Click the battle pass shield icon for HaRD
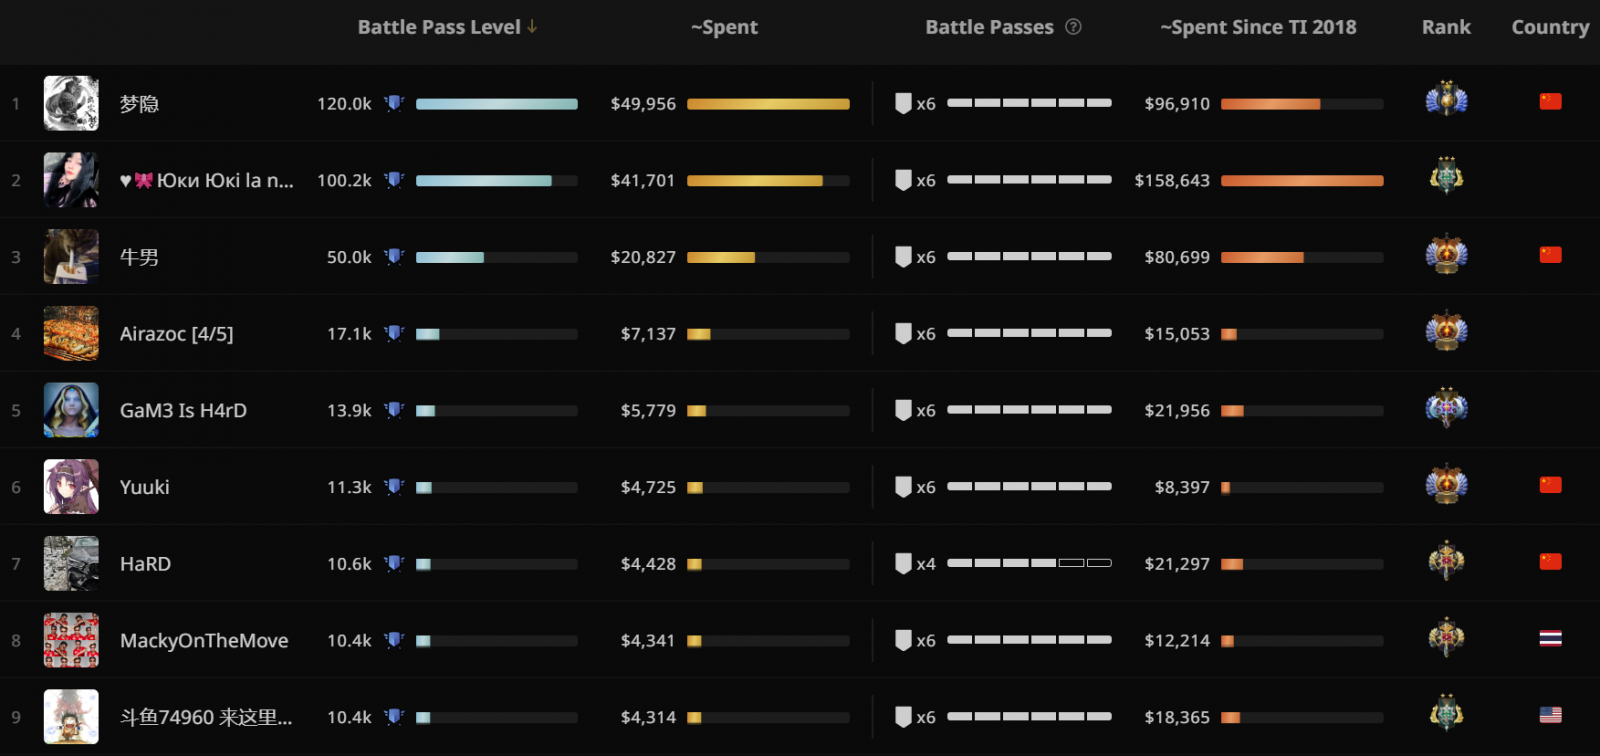The height and width of the screenshot is (756, 1600). point(903,564)
